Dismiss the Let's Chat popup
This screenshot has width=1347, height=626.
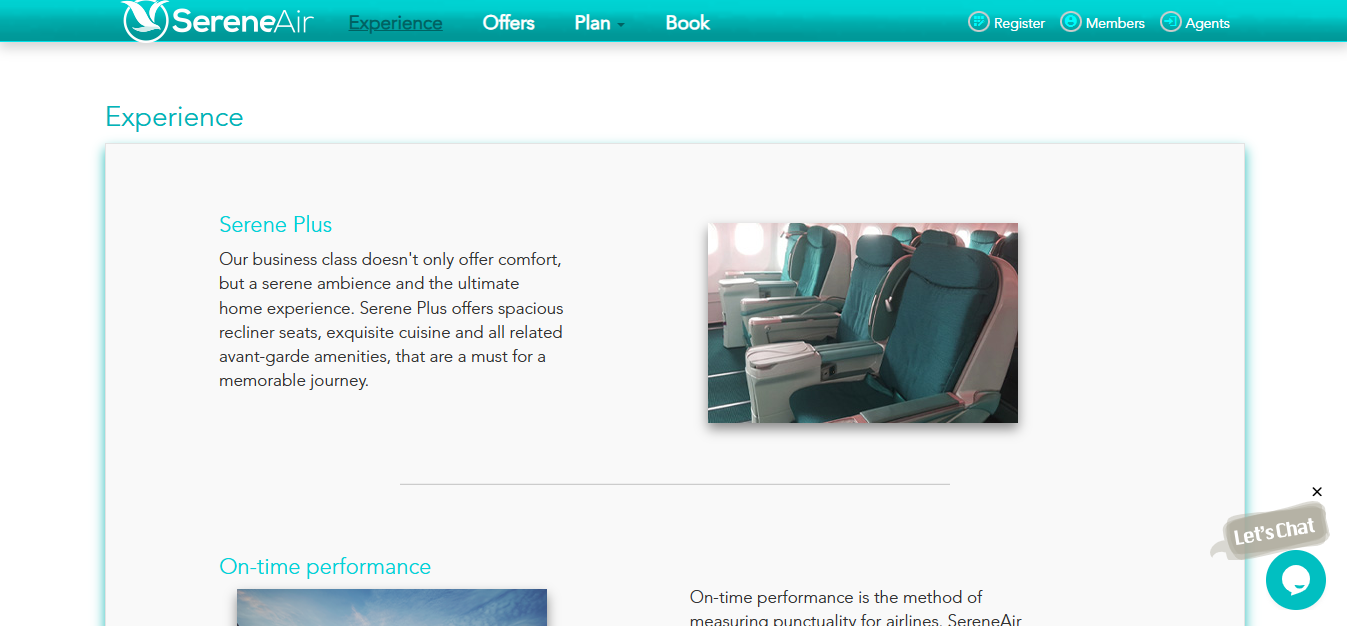[1317, 492]
